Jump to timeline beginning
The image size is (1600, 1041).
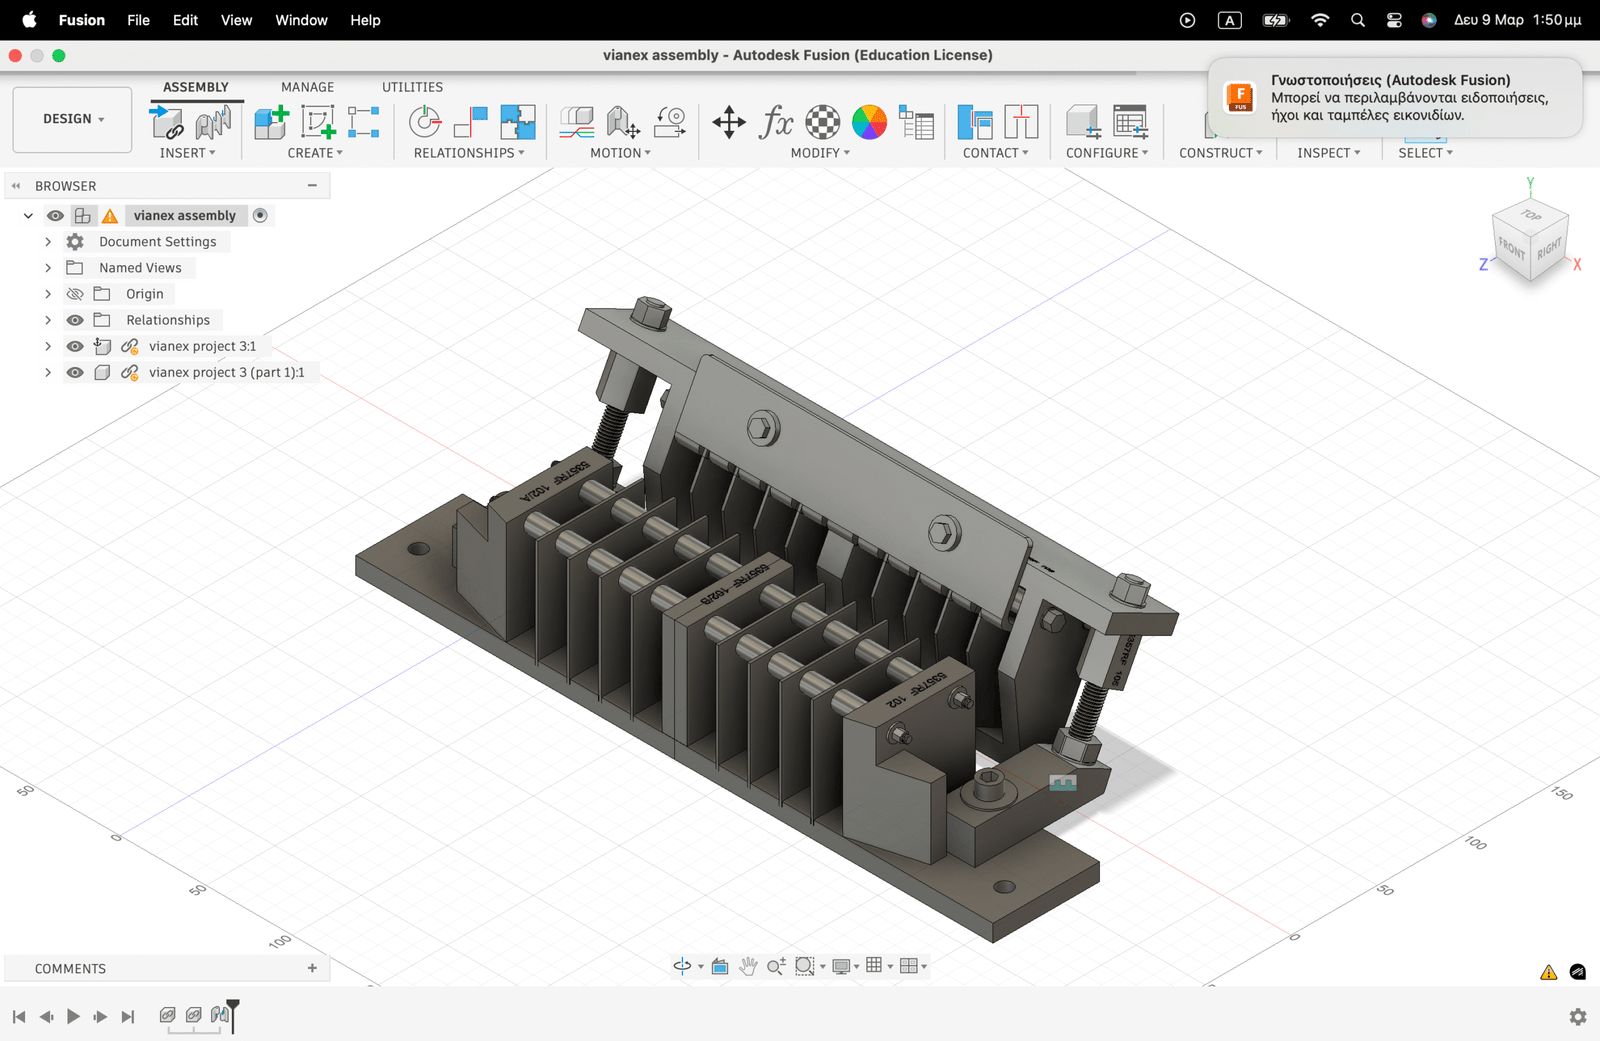pyautogui.click(x=19, y=1017)
